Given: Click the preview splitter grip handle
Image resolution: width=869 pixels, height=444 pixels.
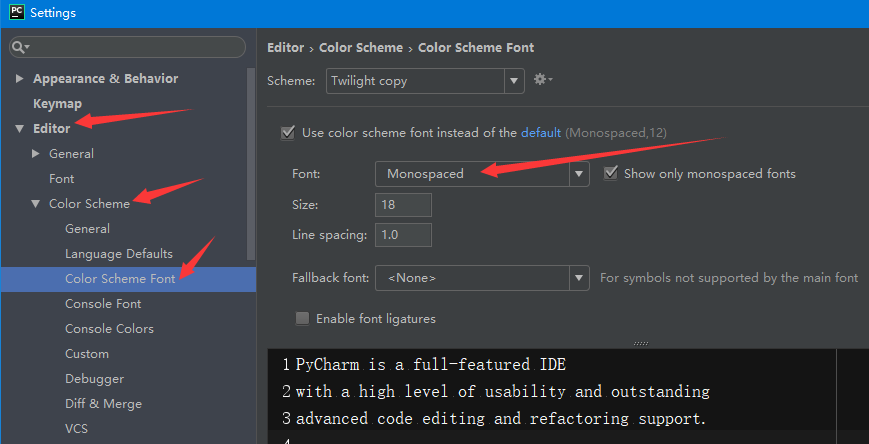Looking at the screenshot, I should click(641, 344).
